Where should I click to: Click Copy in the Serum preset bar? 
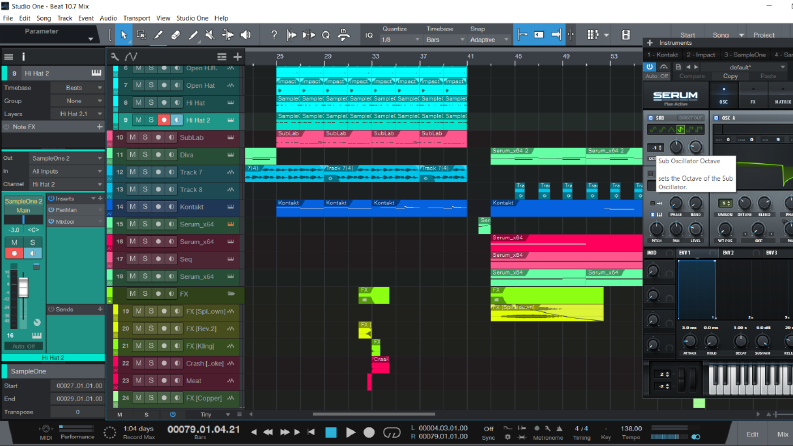[x=730, y=76]
